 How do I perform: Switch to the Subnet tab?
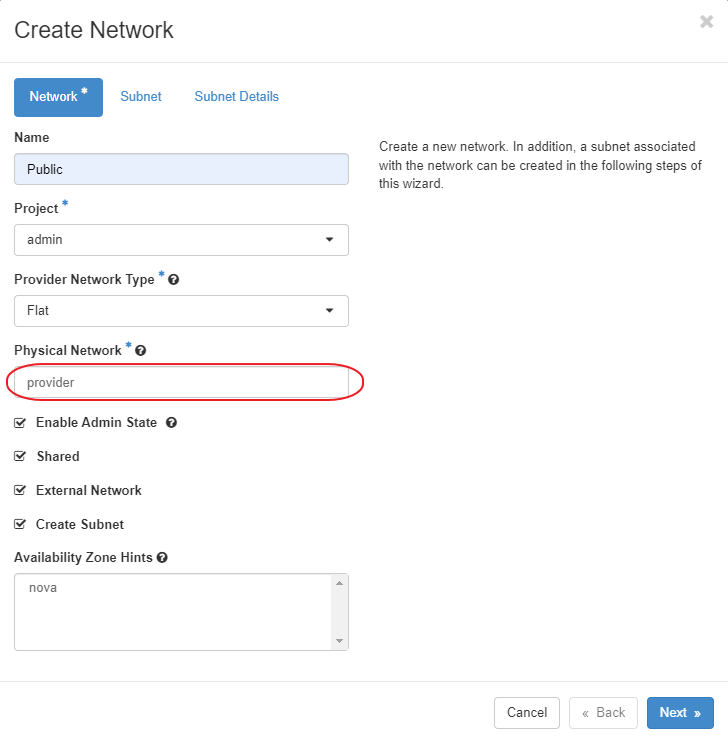(x=141, y=97)
